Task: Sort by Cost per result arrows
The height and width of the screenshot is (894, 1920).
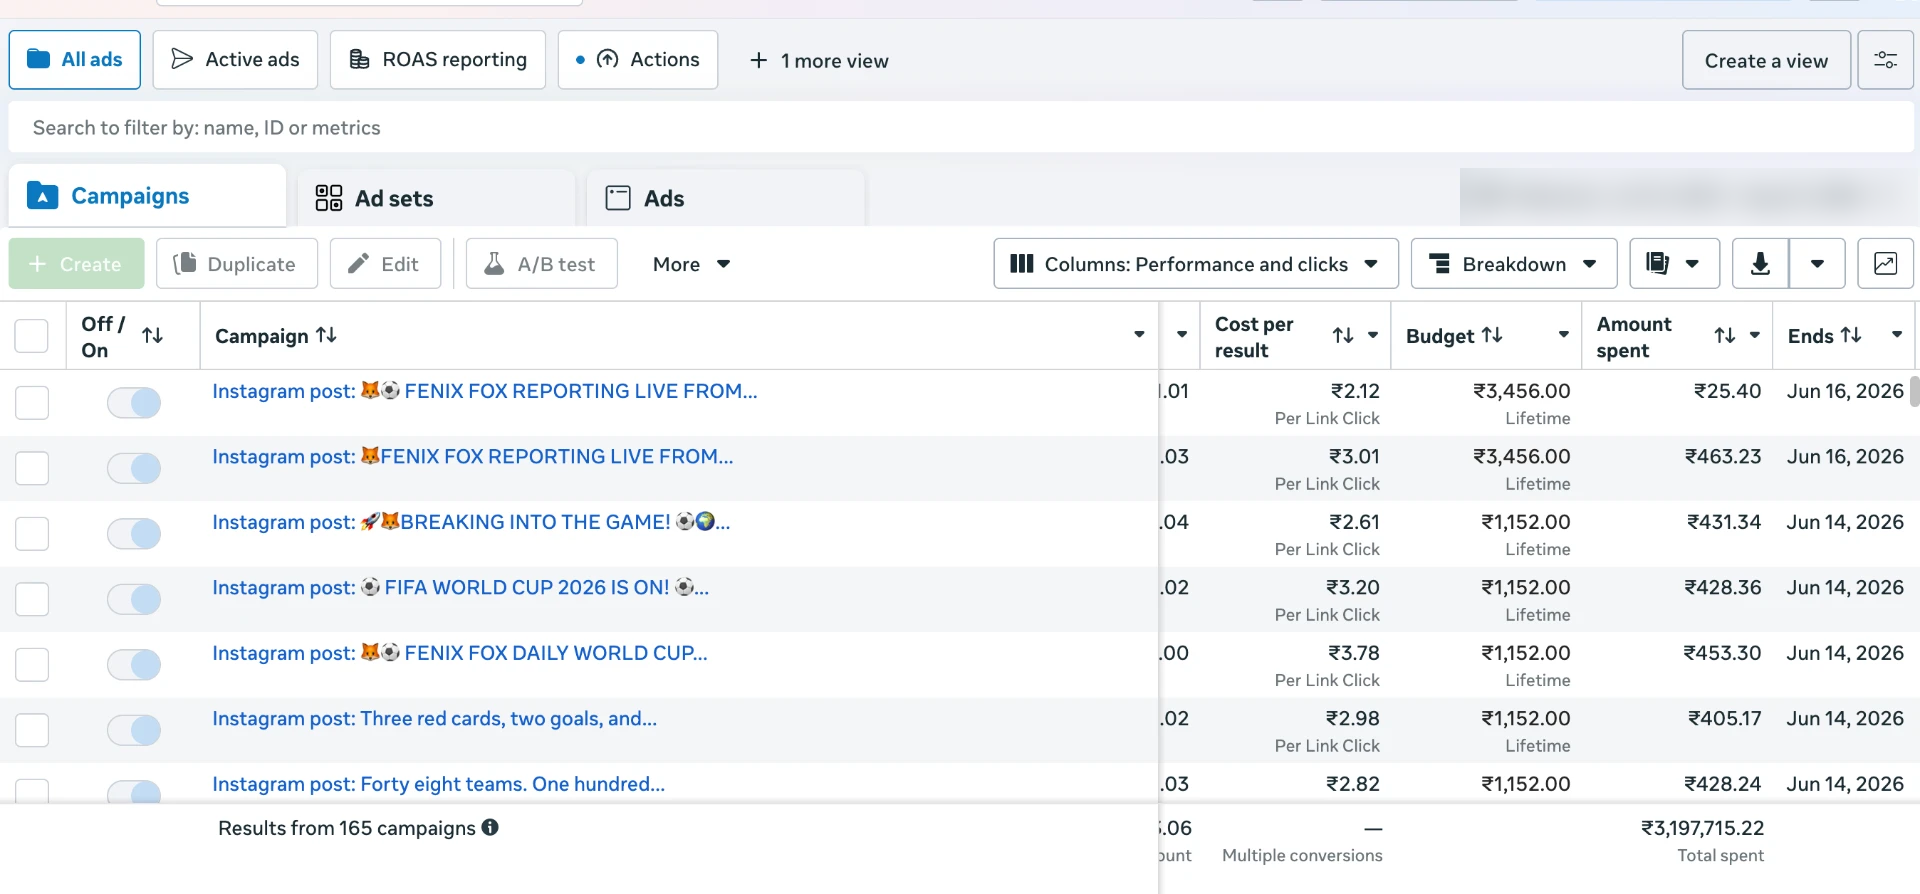Action: tap(1343, 336)
